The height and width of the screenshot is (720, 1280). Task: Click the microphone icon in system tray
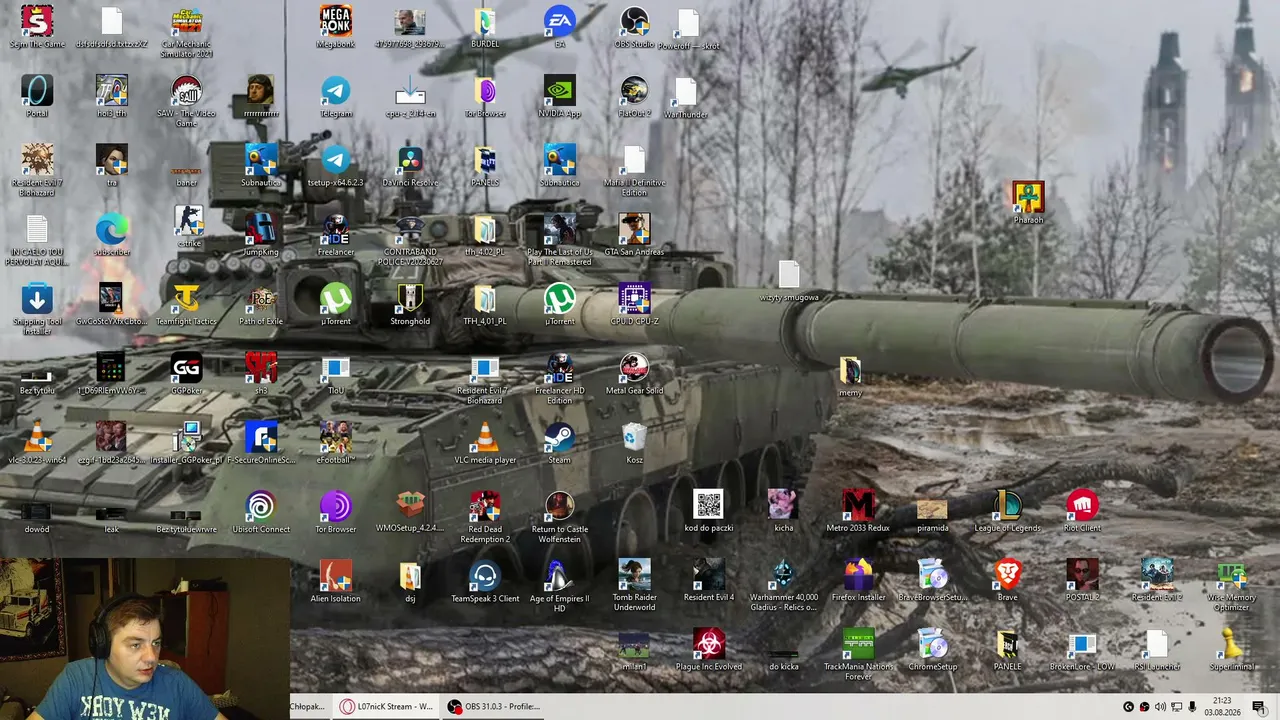1192,707
